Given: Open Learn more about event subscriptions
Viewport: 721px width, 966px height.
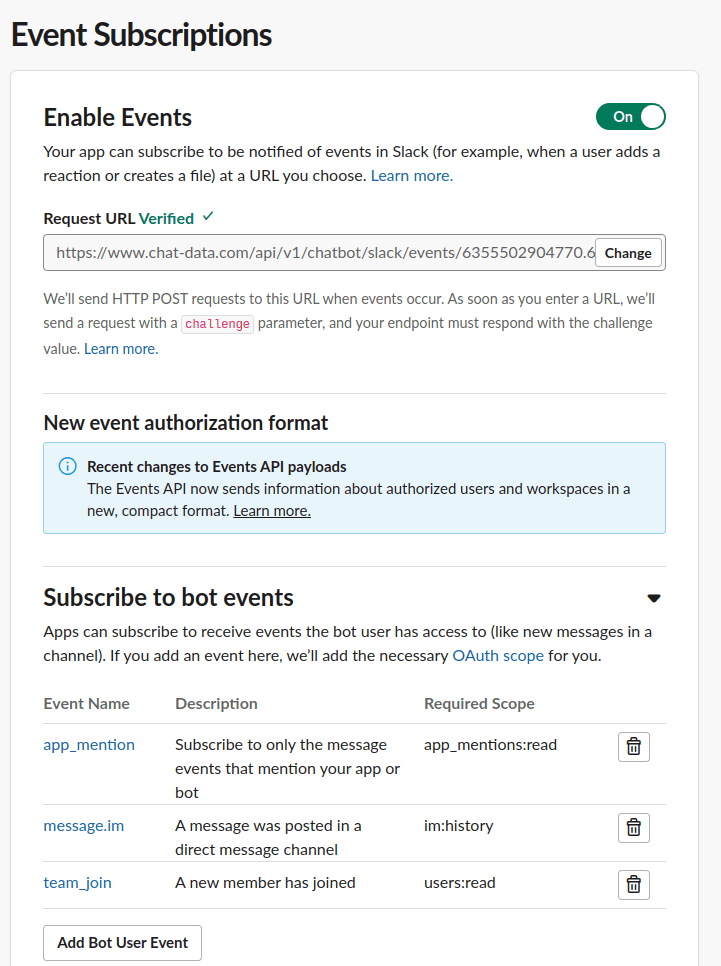Looking at the screenshot, I should 410,175.
